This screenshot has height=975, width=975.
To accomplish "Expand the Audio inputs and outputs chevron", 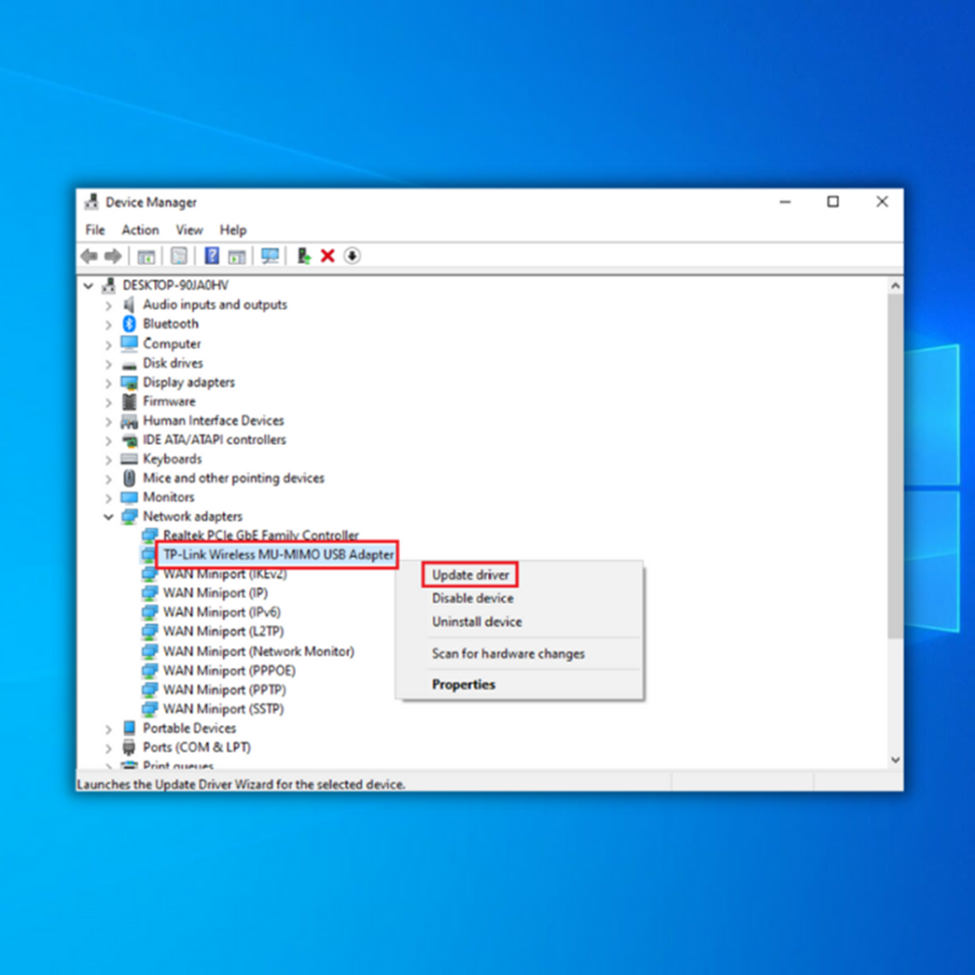I will coord(108,305).
